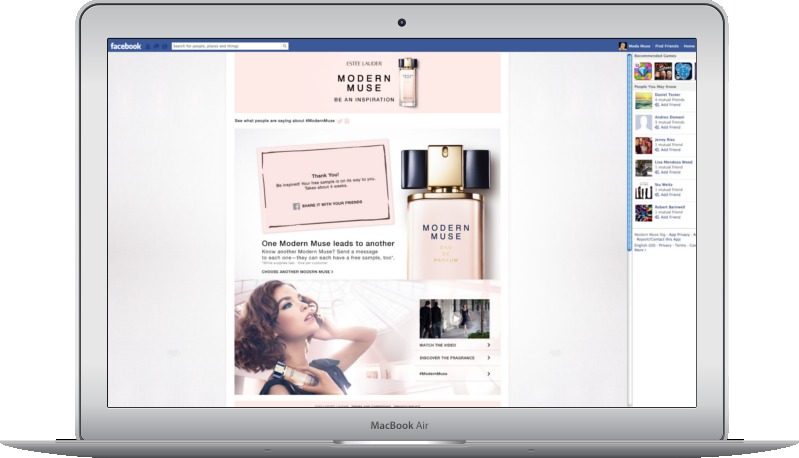Viewport: 799px width, 458px height.
Task: Add Andres Domani as a friend
Action: point(668,127)
